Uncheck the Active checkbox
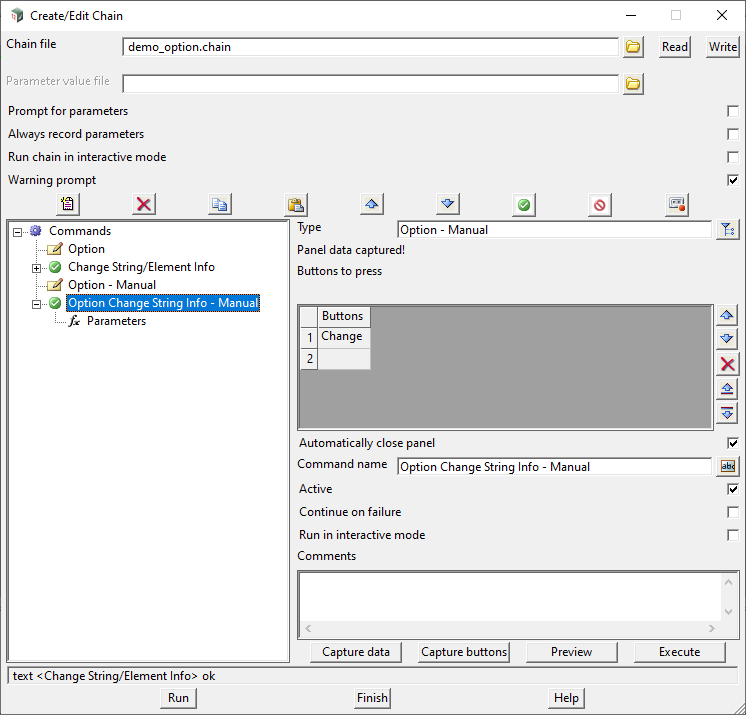 [x=733, y=489]
